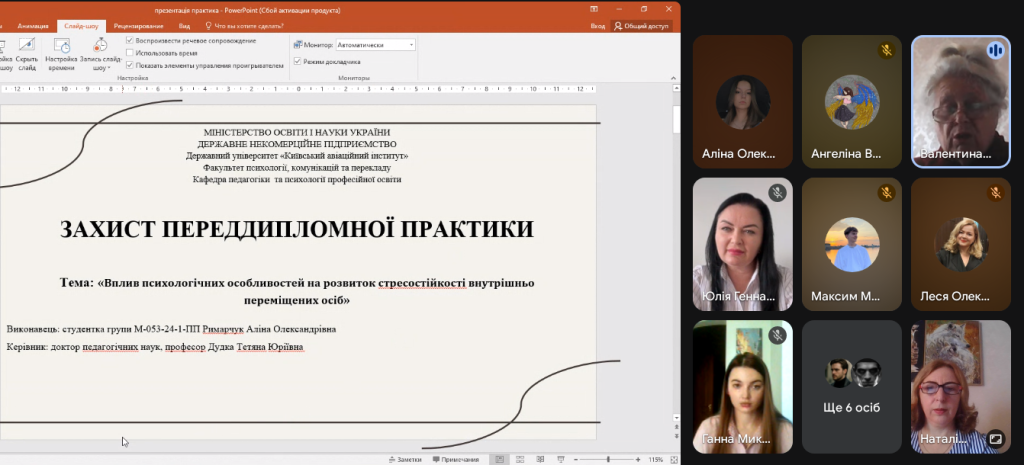1024x465 pixels.
Task: Untick the show media controls checkbox
Action: click(130, 64)
